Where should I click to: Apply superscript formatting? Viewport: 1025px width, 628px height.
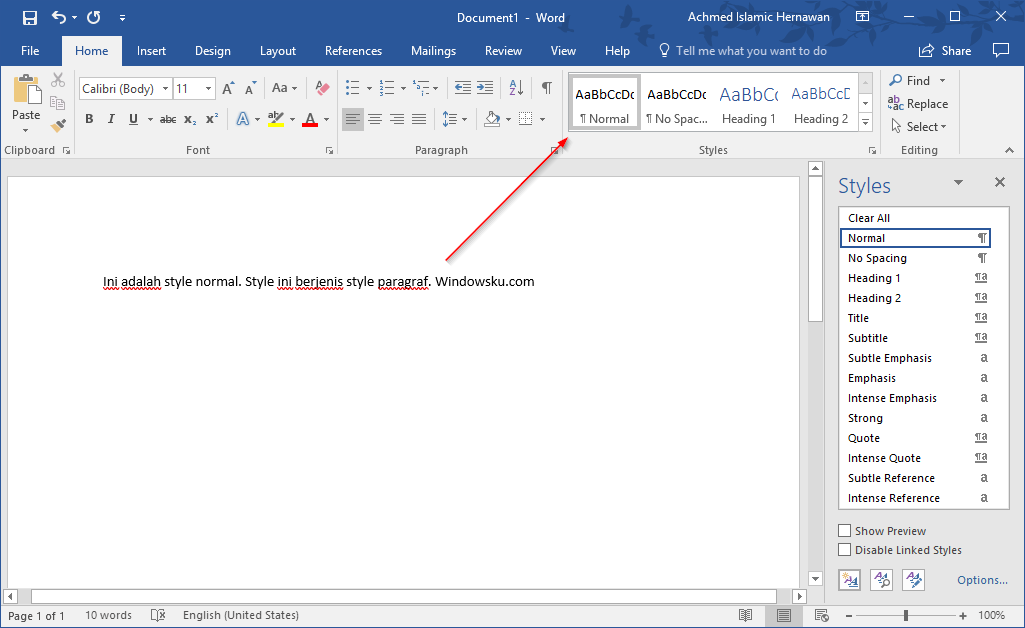(212, 119)
